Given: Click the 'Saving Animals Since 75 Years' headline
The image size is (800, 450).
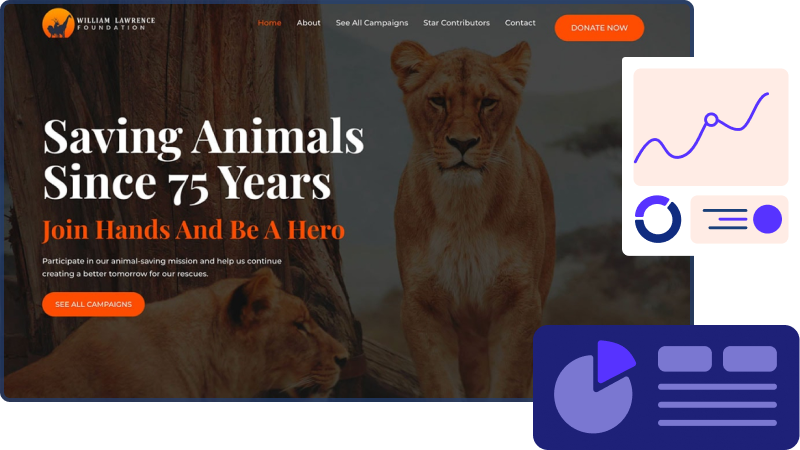Looking at the screenshot, I should pyautogui.click(x=203, y=159).
